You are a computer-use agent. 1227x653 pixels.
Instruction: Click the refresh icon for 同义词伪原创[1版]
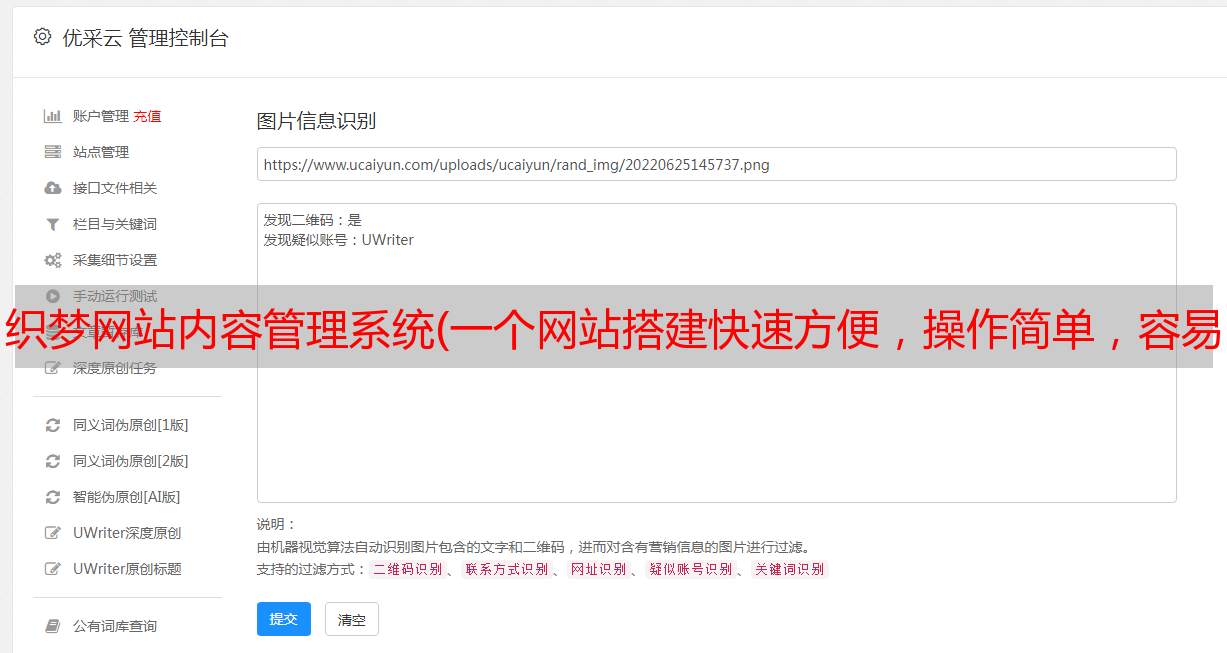coord(53,425)
